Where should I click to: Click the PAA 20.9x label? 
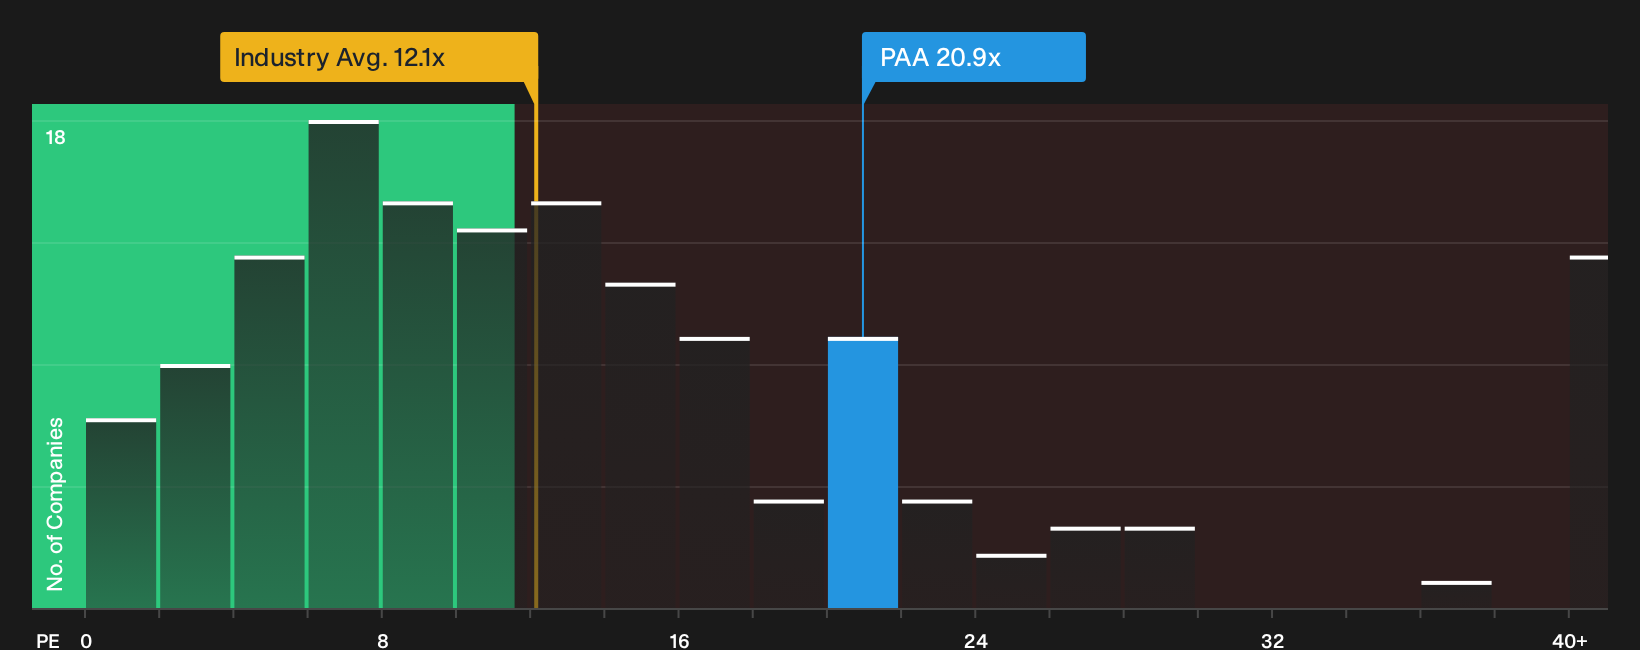(x=973, y=57)
